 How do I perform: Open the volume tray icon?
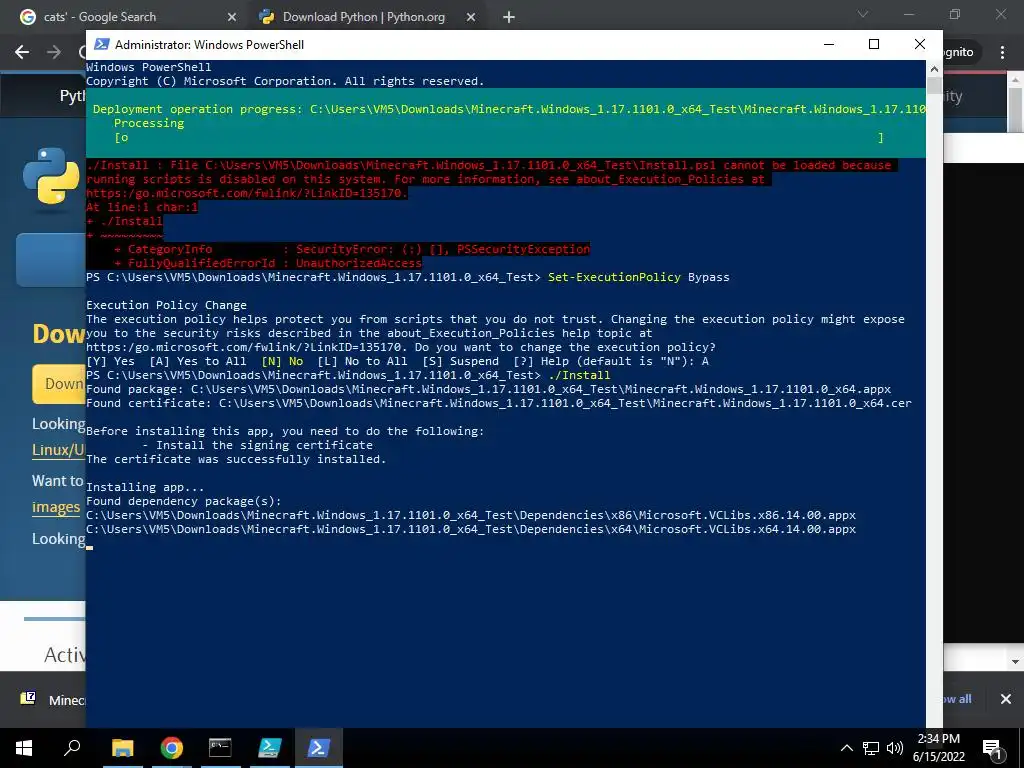tap(895, 748)
